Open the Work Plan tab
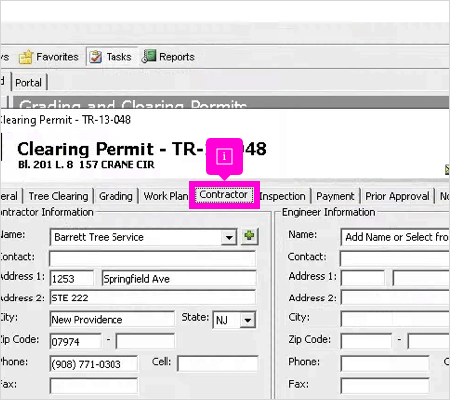450x400 pixels. pyautogui.click(x=166, y=196)
